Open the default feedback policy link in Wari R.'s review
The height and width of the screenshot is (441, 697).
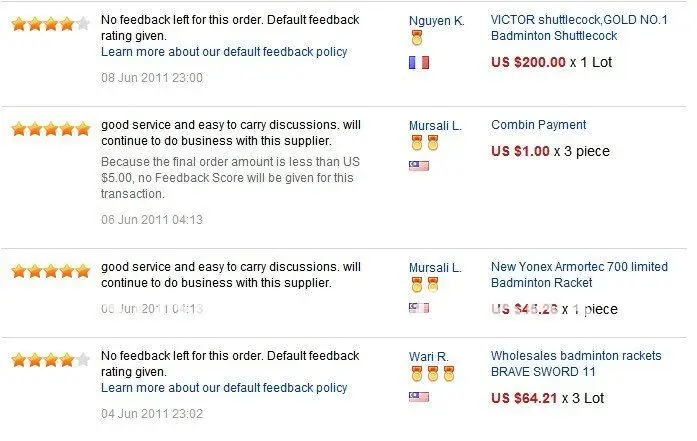pos(224,388)
